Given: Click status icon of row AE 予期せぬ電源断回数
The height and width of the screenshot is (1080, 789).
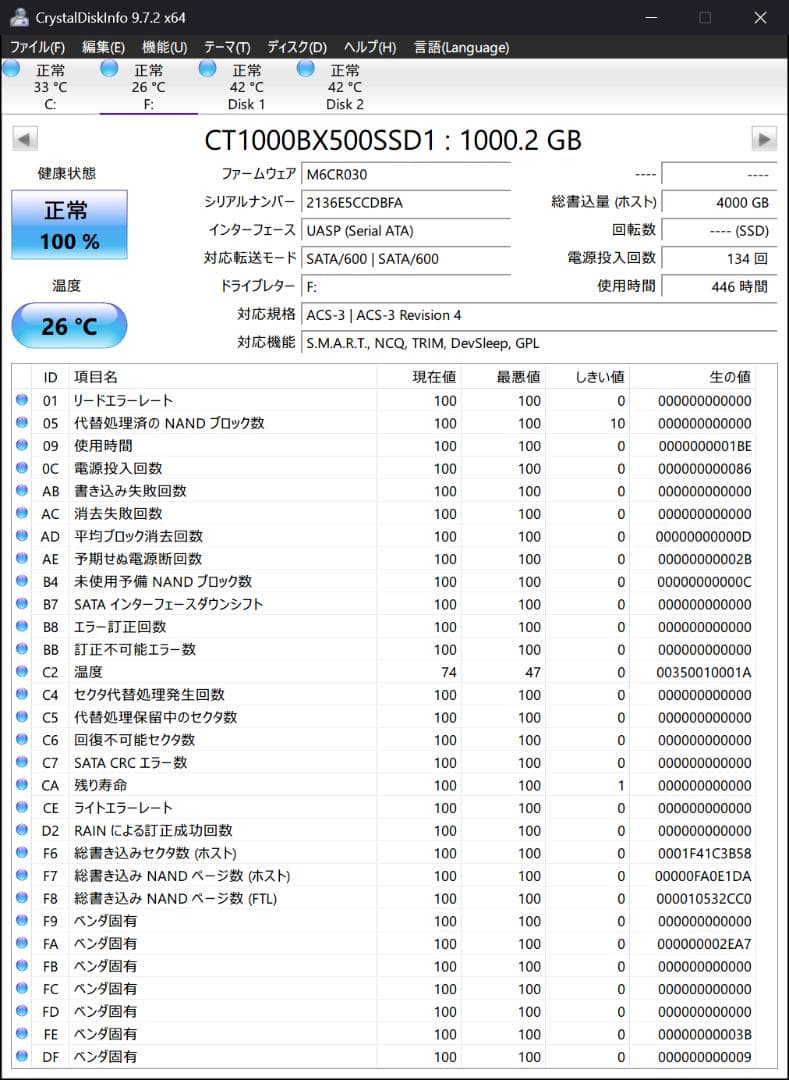Looking at the screenshot, I should coord(22,558).
